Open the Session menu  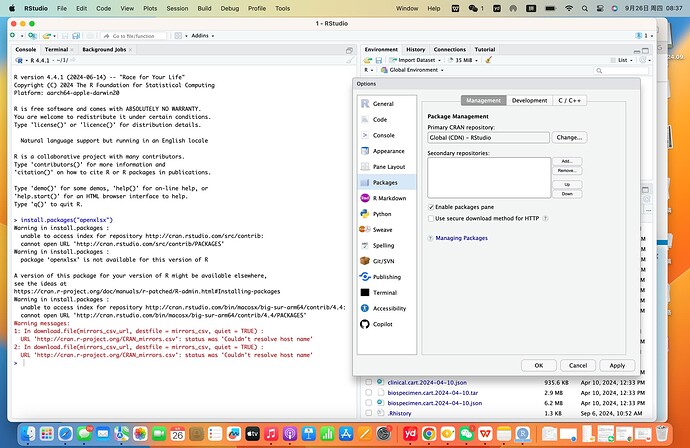coord(177,8)
